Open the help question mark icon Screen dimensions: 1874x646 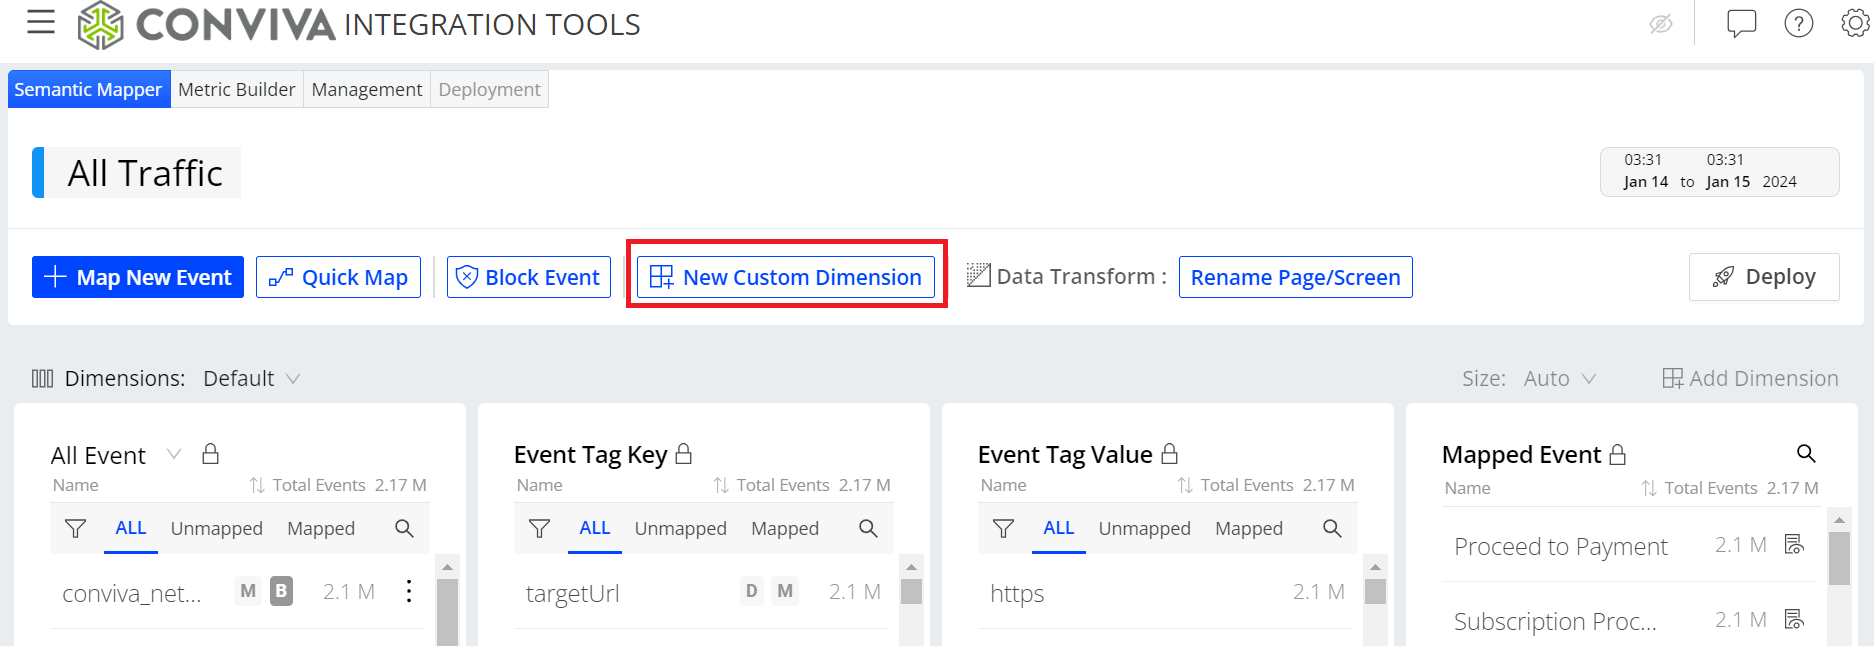coord(1798,23)
